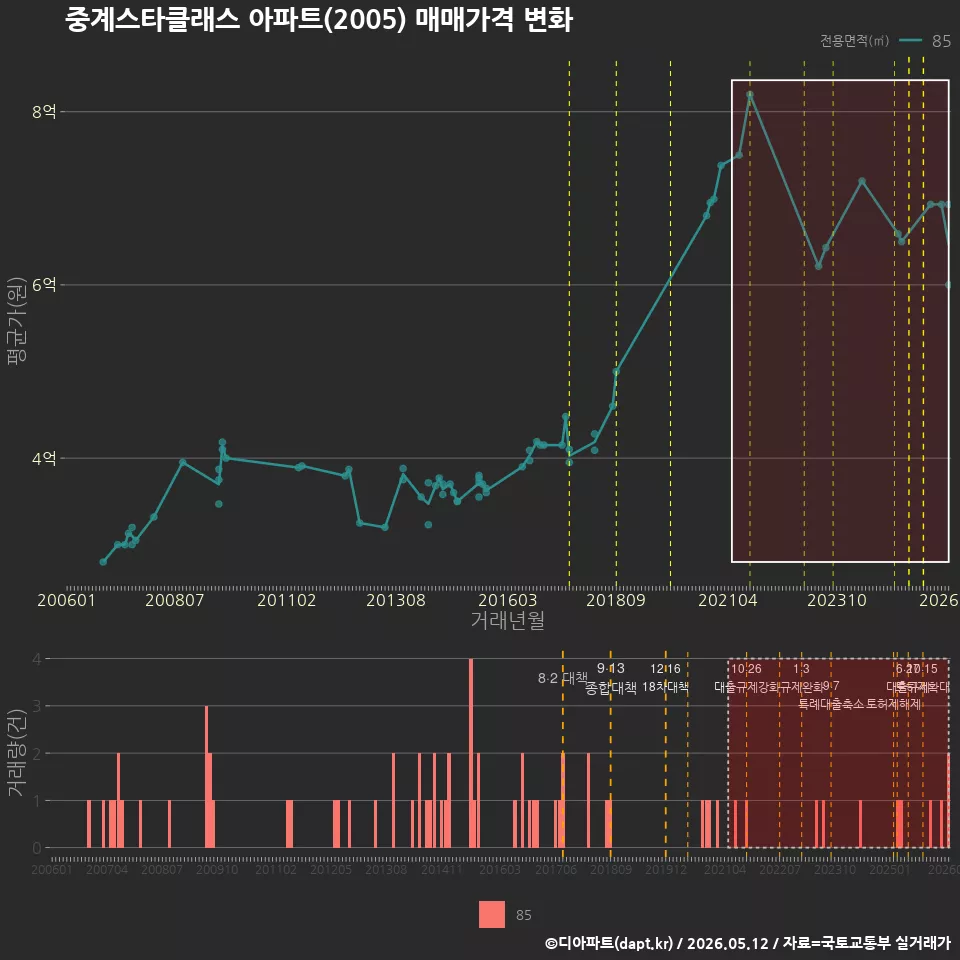960x960 pixels.
Task: Click the 거래량(건) vertical axis title
Action: click(17, 752)
